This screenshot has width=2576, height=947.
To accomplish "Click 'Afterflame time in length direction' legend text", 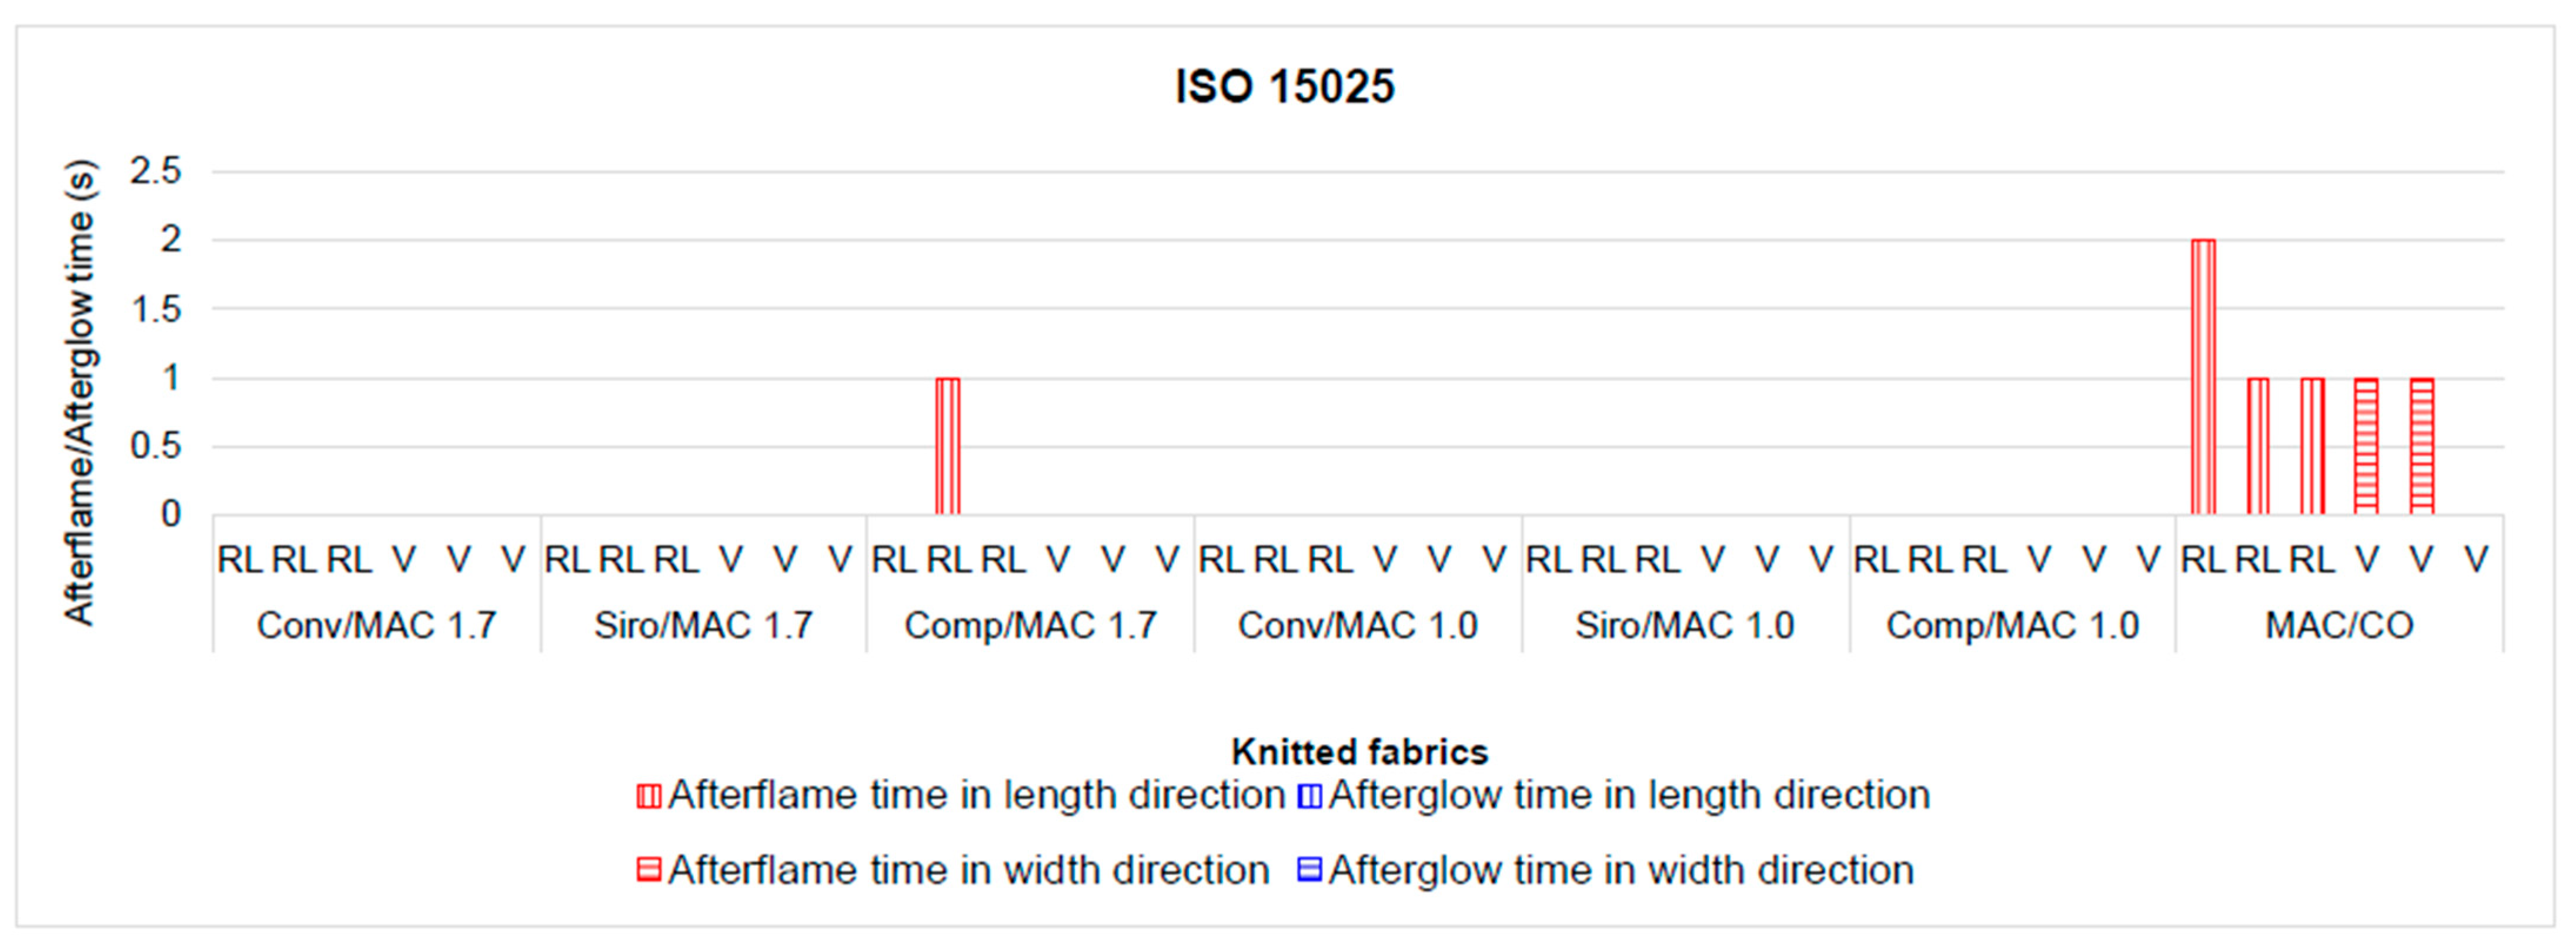I will coord(976,796).
